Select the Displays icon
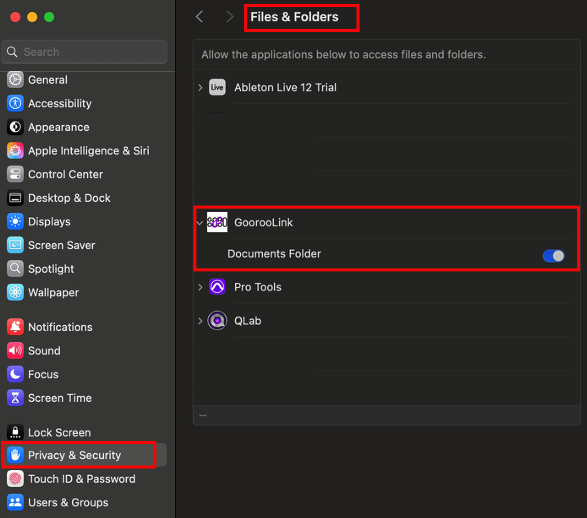 15,222
